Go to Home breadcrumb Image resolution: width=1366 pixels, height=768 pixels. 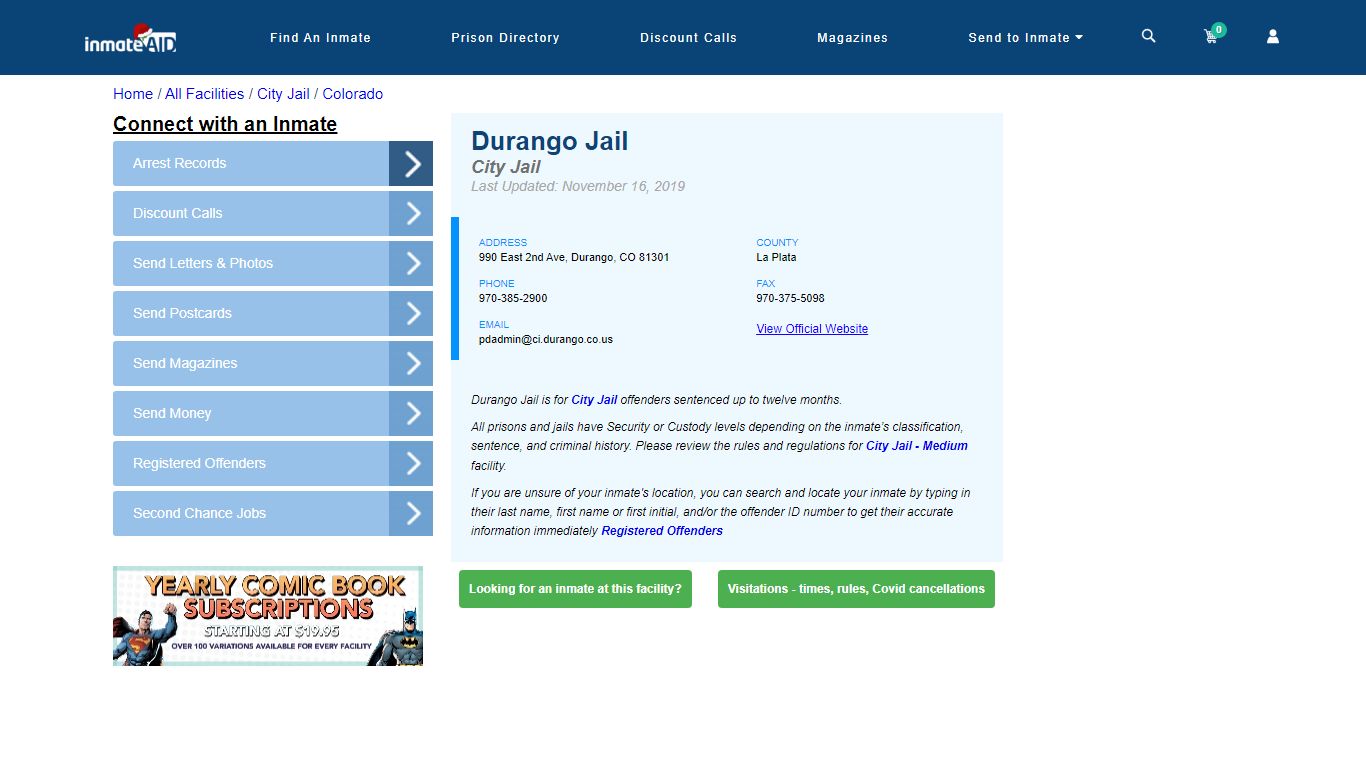[133, 94]
